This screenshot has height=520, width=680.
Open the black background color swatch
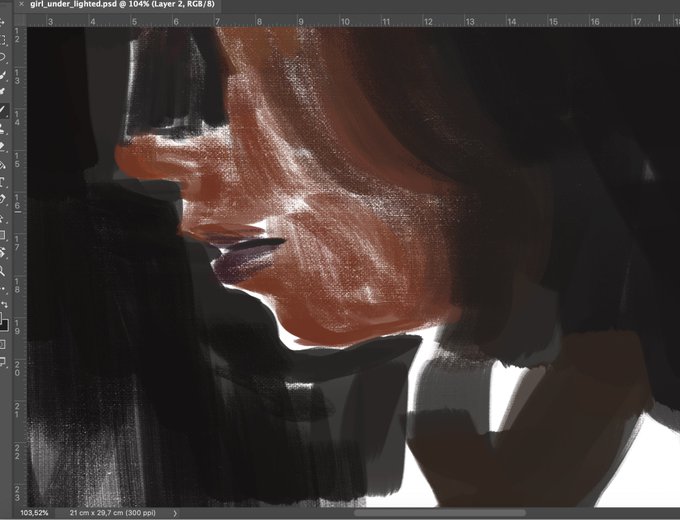click(x=4, y=325)
